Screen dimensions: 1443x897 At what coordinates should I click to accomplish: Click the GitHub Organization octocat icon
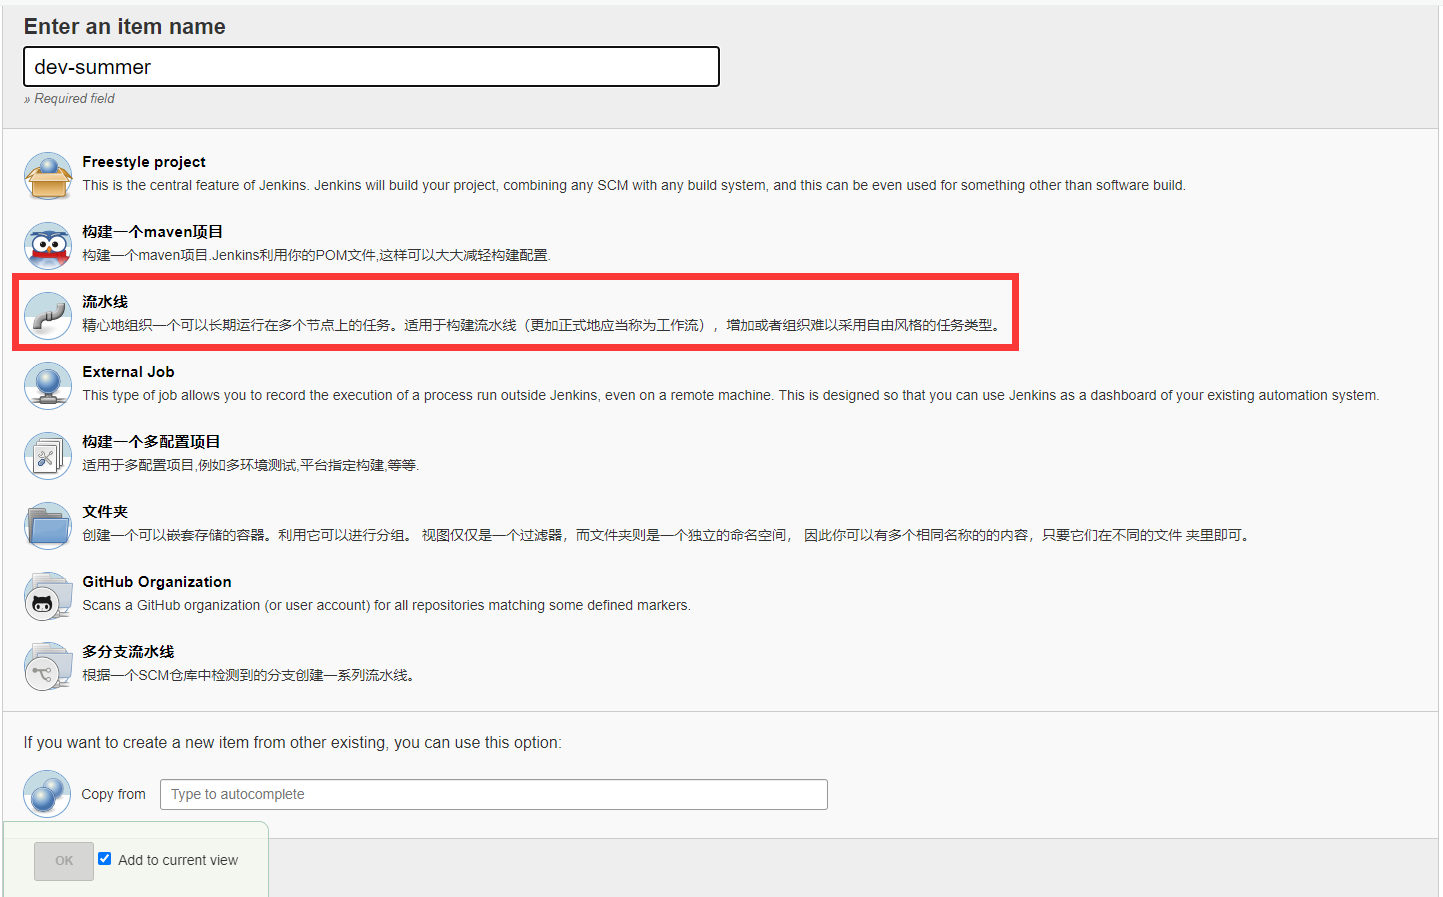tap(47, 596)
